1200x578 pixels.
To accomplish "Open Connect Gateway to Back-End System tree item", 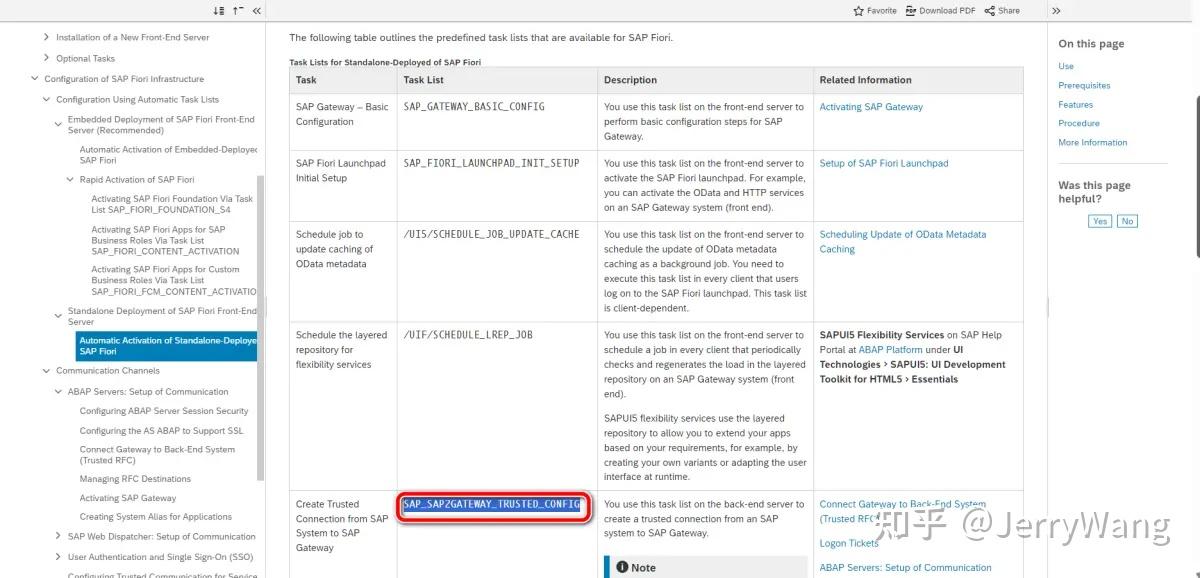I will tap(157, 455).
